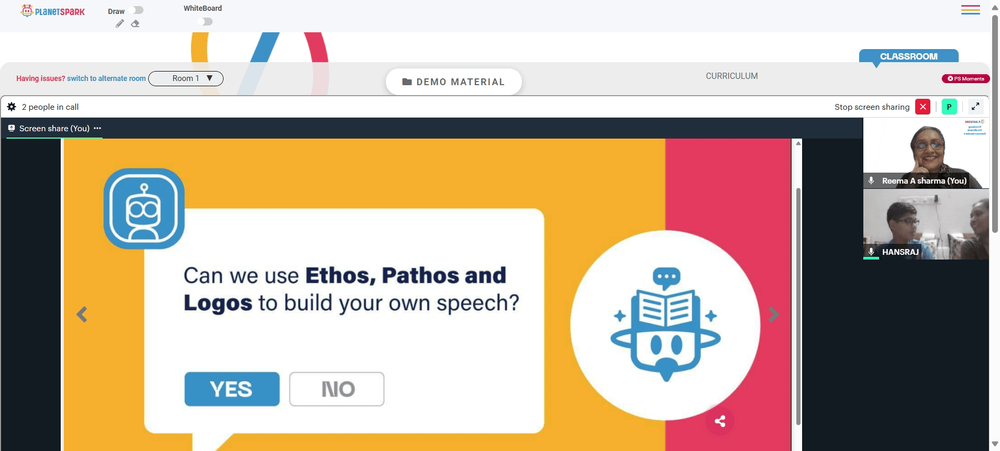Click the slide's vertical scrollbar
1000x451 pixels.
pyautogui.click(x=798, y=306)
